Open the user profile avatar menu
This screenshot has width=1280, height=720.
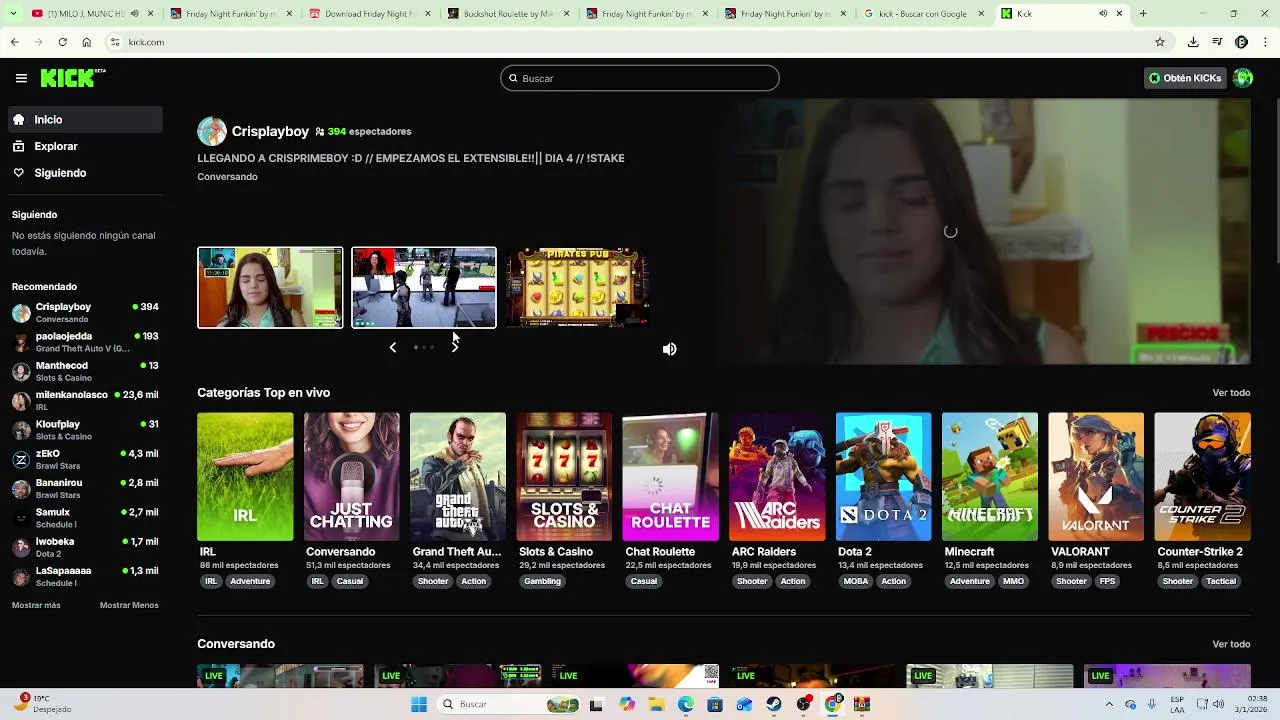point(1243,78)
